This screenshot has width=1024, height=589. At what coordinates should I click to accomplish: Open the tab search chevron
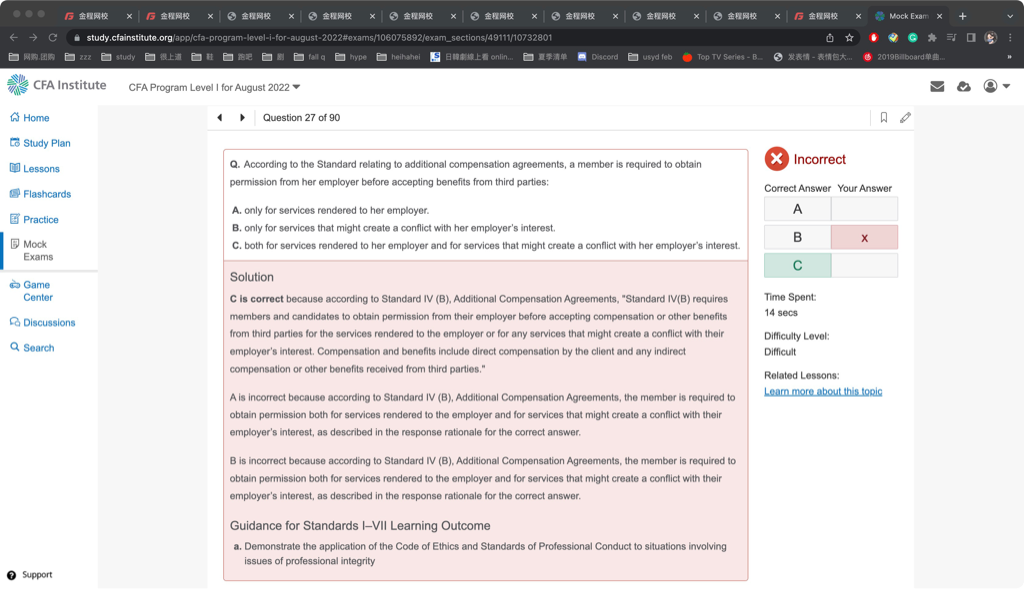click(x=1010, y=16)
